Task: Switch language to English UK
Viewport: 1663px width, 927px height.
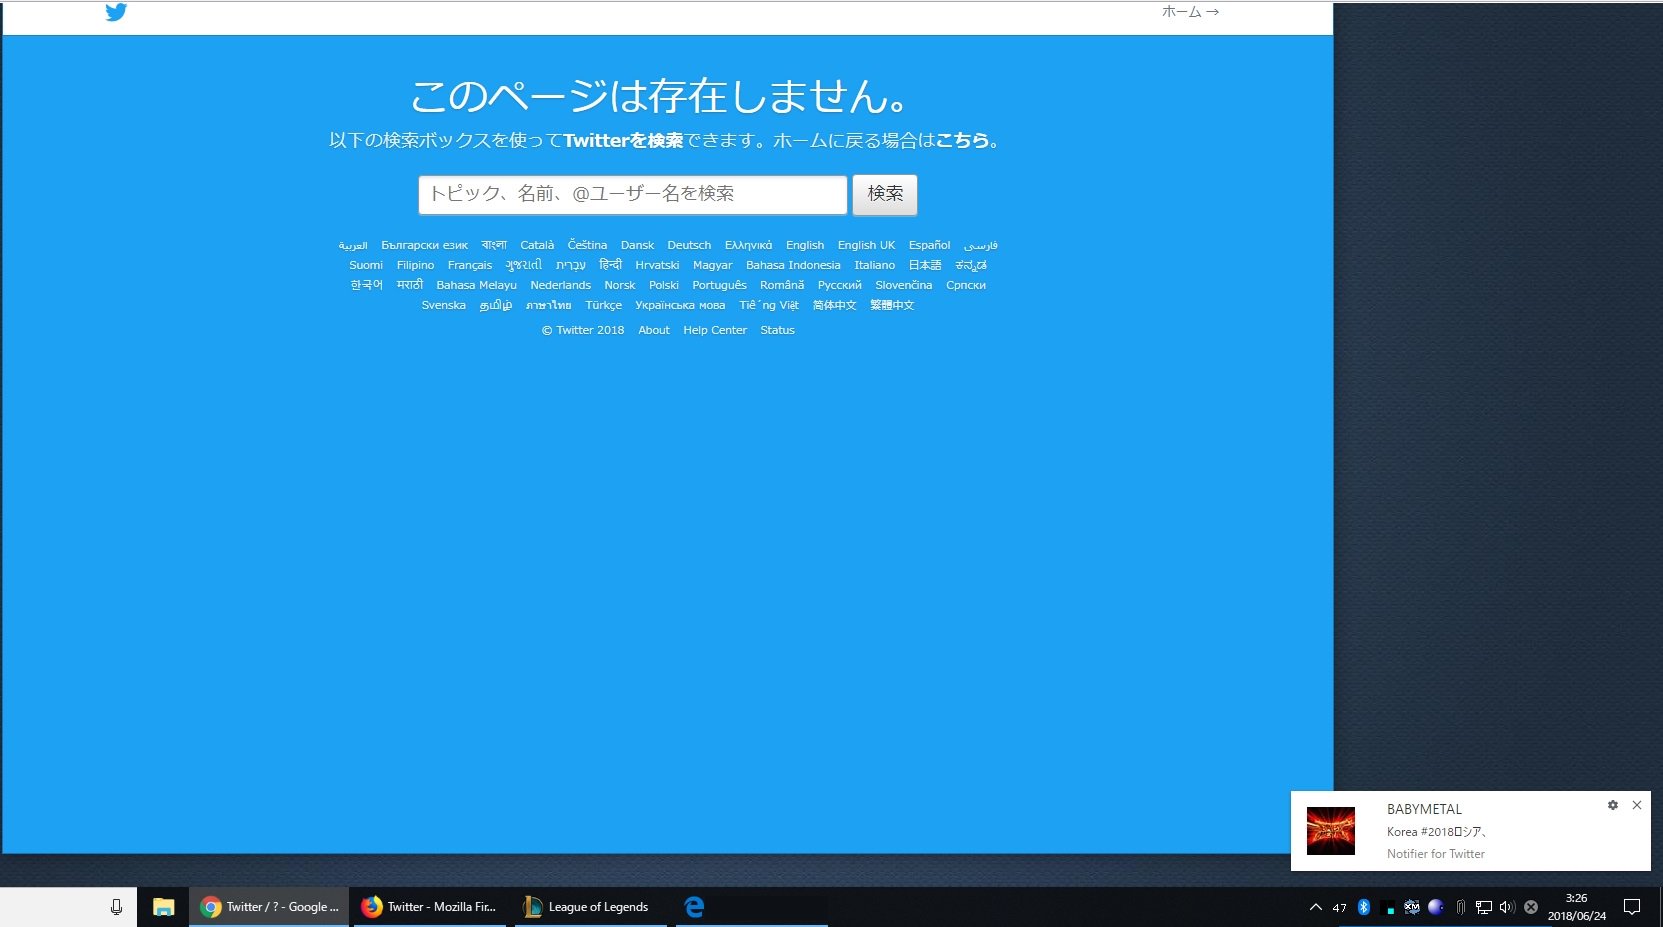Action: (866, 245)
